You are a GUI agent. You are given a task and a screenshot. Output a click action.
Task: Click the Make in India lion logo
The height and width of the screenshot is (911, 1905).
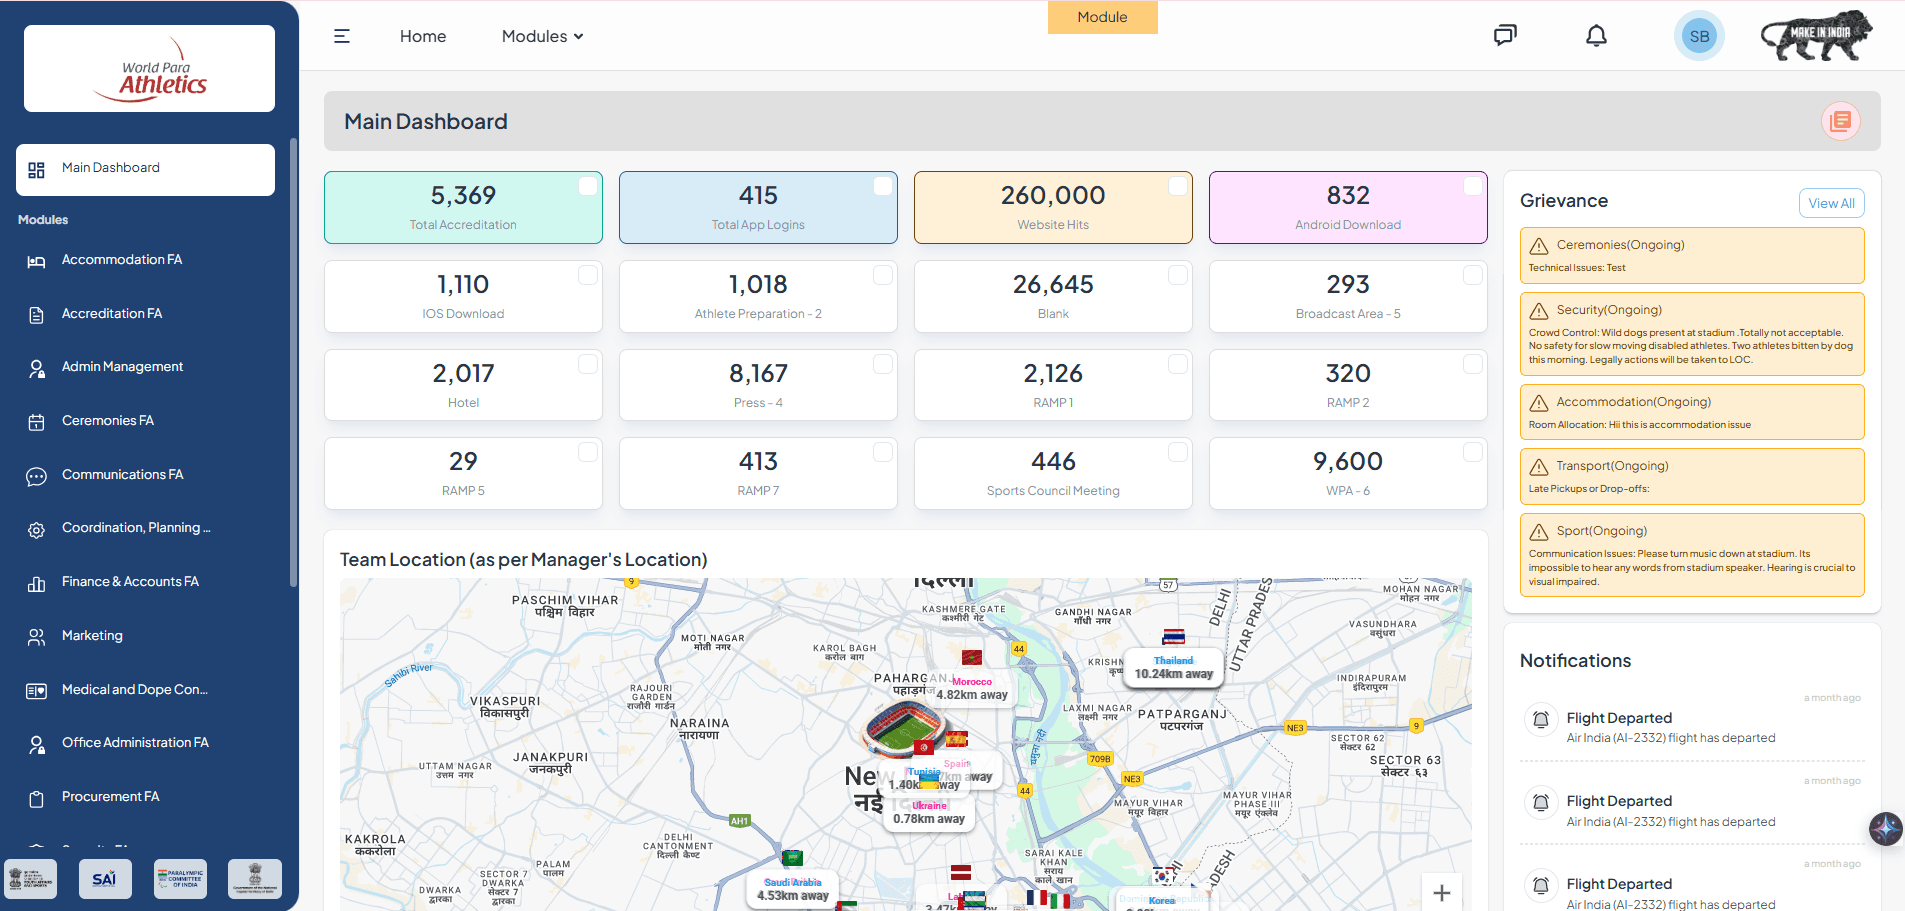pyautogui.click(x=1816, y=36)
